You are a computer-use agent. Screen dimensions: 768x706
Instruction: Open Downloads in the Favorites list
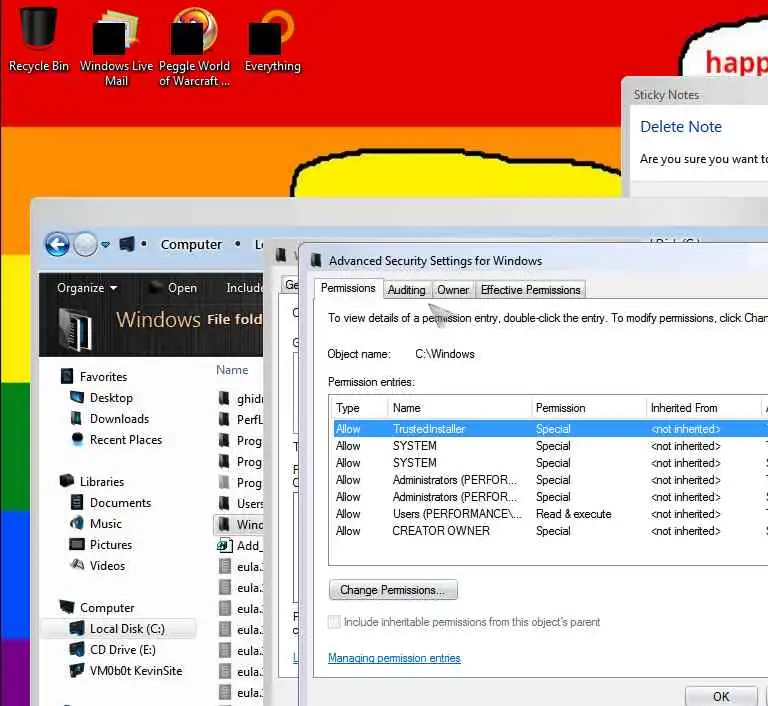(120, 418)
